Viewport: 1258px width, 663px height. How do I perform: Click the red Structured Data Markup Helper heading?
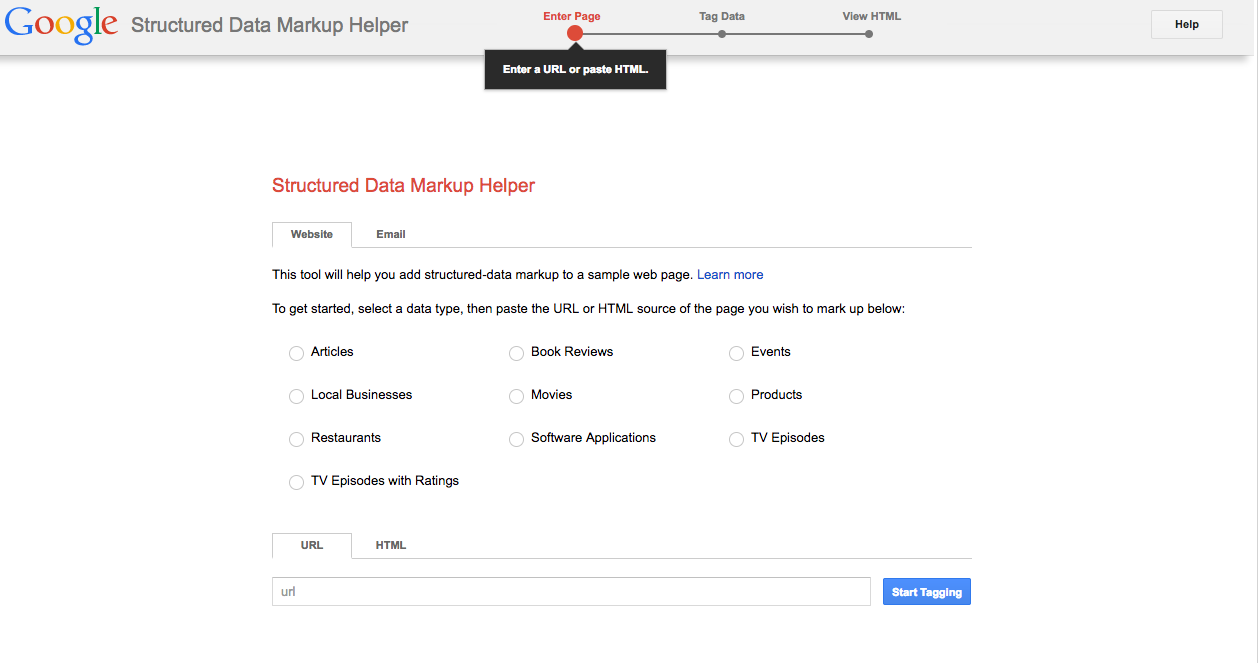404,185
